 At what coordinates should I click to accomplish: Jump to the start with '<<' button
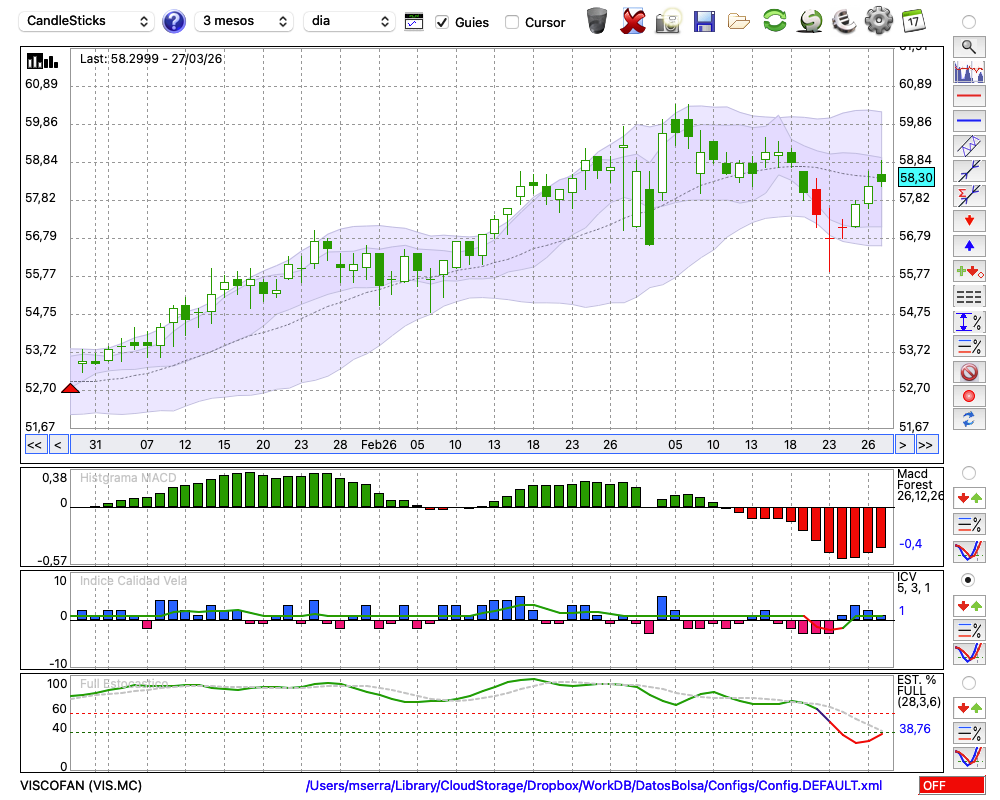pyautogui.click(x=34, y=445)
